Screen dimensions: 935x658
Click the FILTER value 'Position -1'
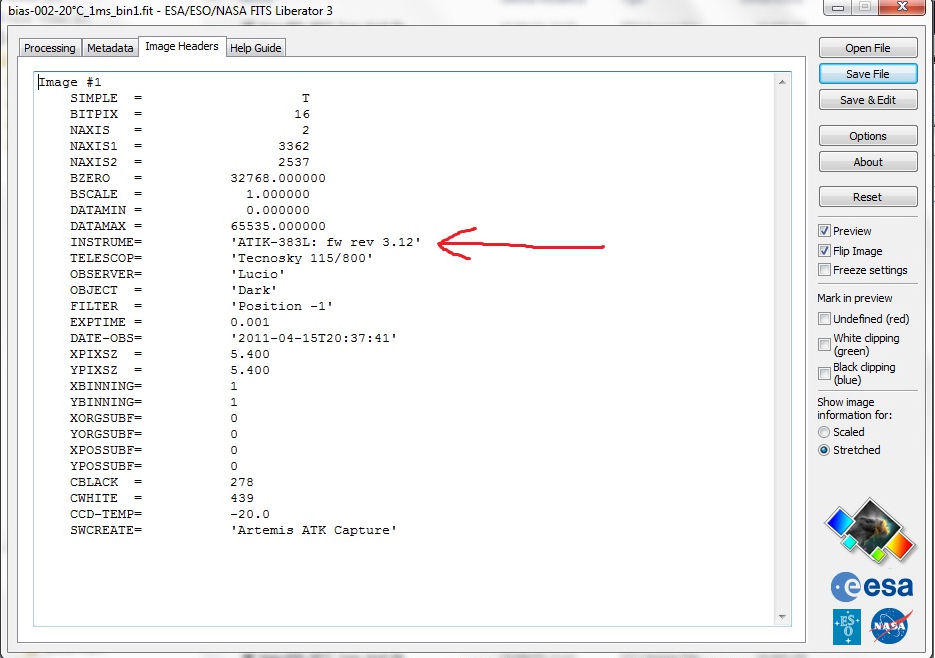tap(281, 307)
